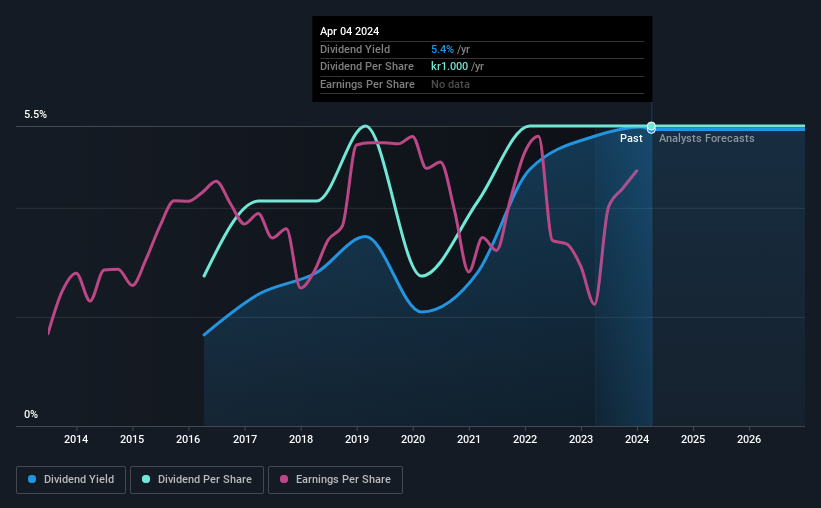Click the Dividend Per Share tooltip row label
The height and width of the screenshot is (508, 821).
tap(367, 67)
